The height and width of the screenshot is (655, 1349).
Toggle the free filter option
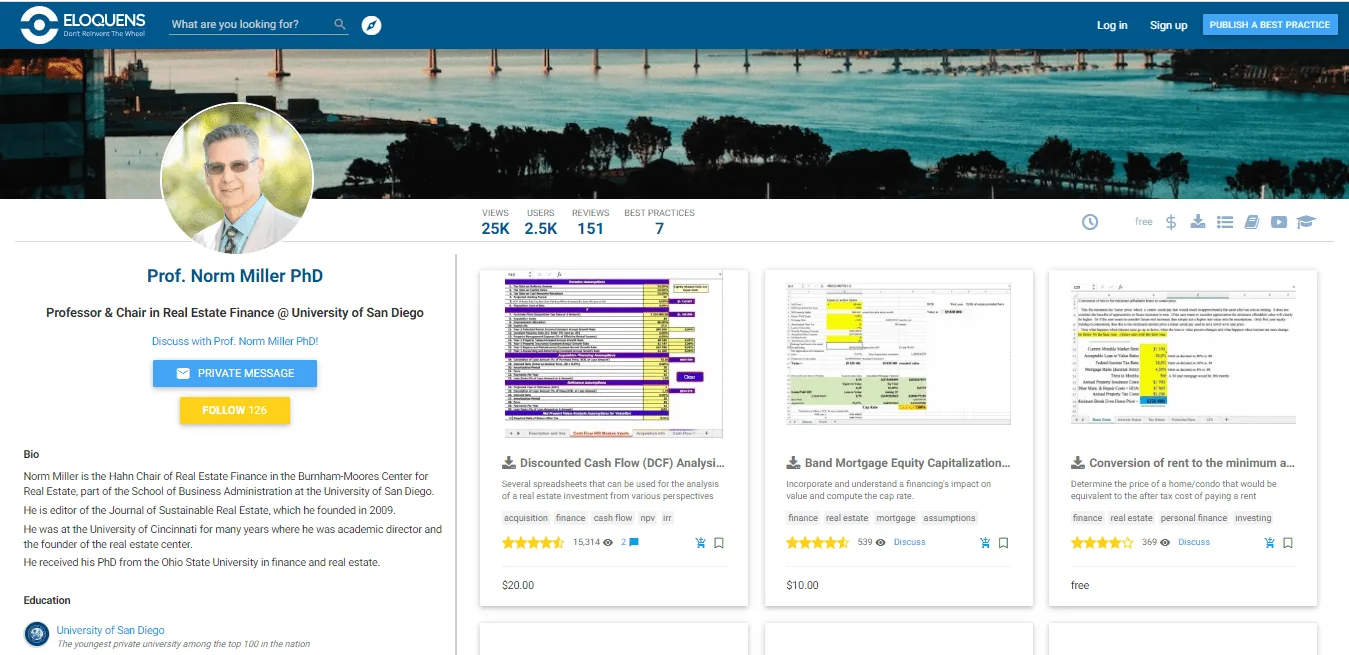(1144, 222)
